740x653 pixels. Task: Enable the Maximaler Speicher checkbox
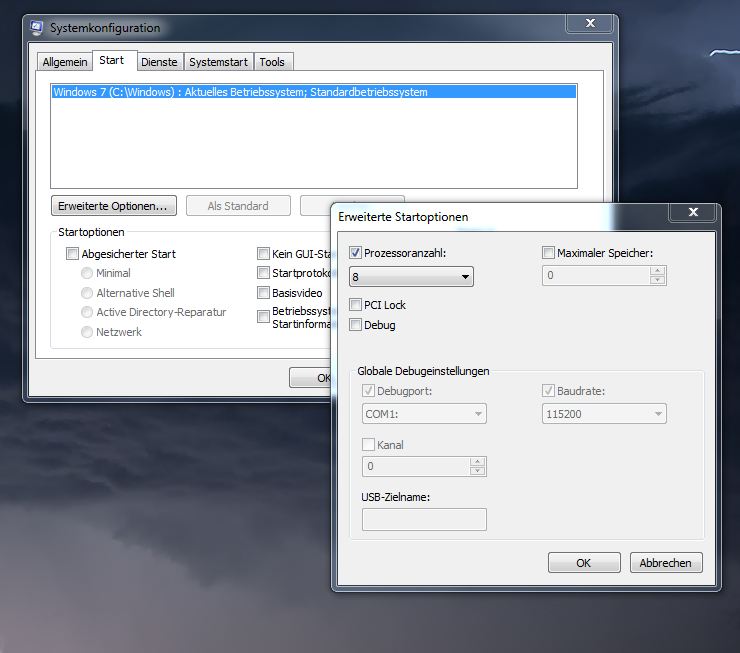point(548,253)
